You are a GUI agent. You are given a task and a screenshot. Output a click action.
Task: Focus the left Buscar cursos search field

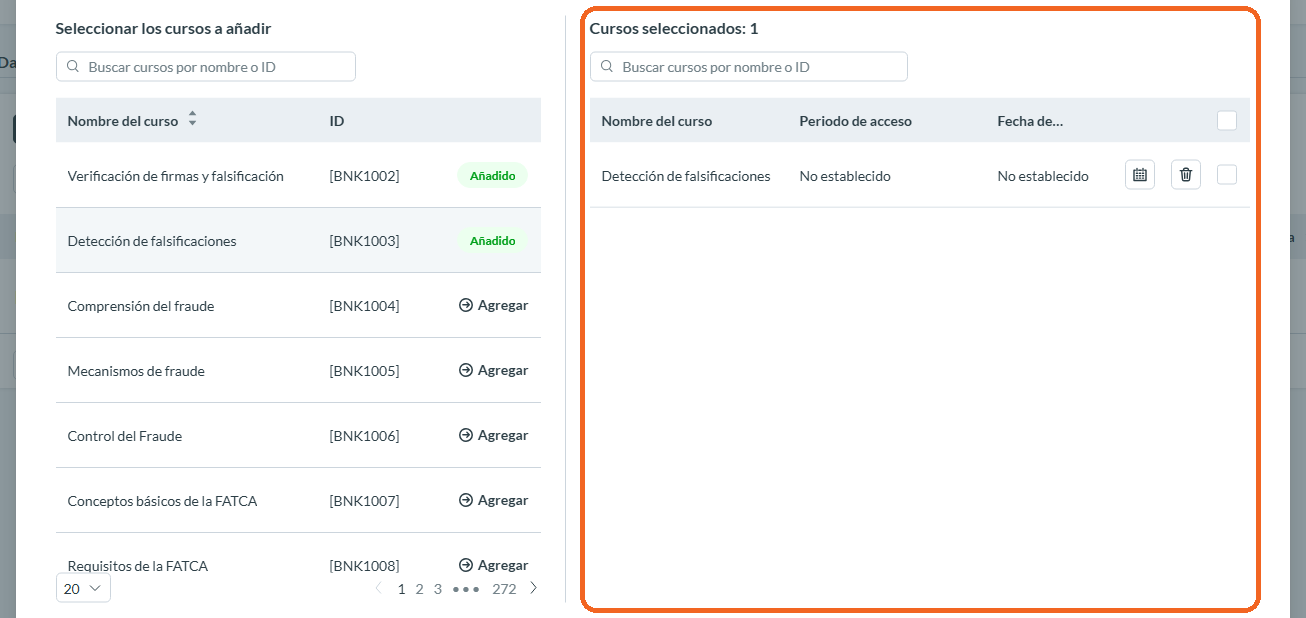click(206, 67)
